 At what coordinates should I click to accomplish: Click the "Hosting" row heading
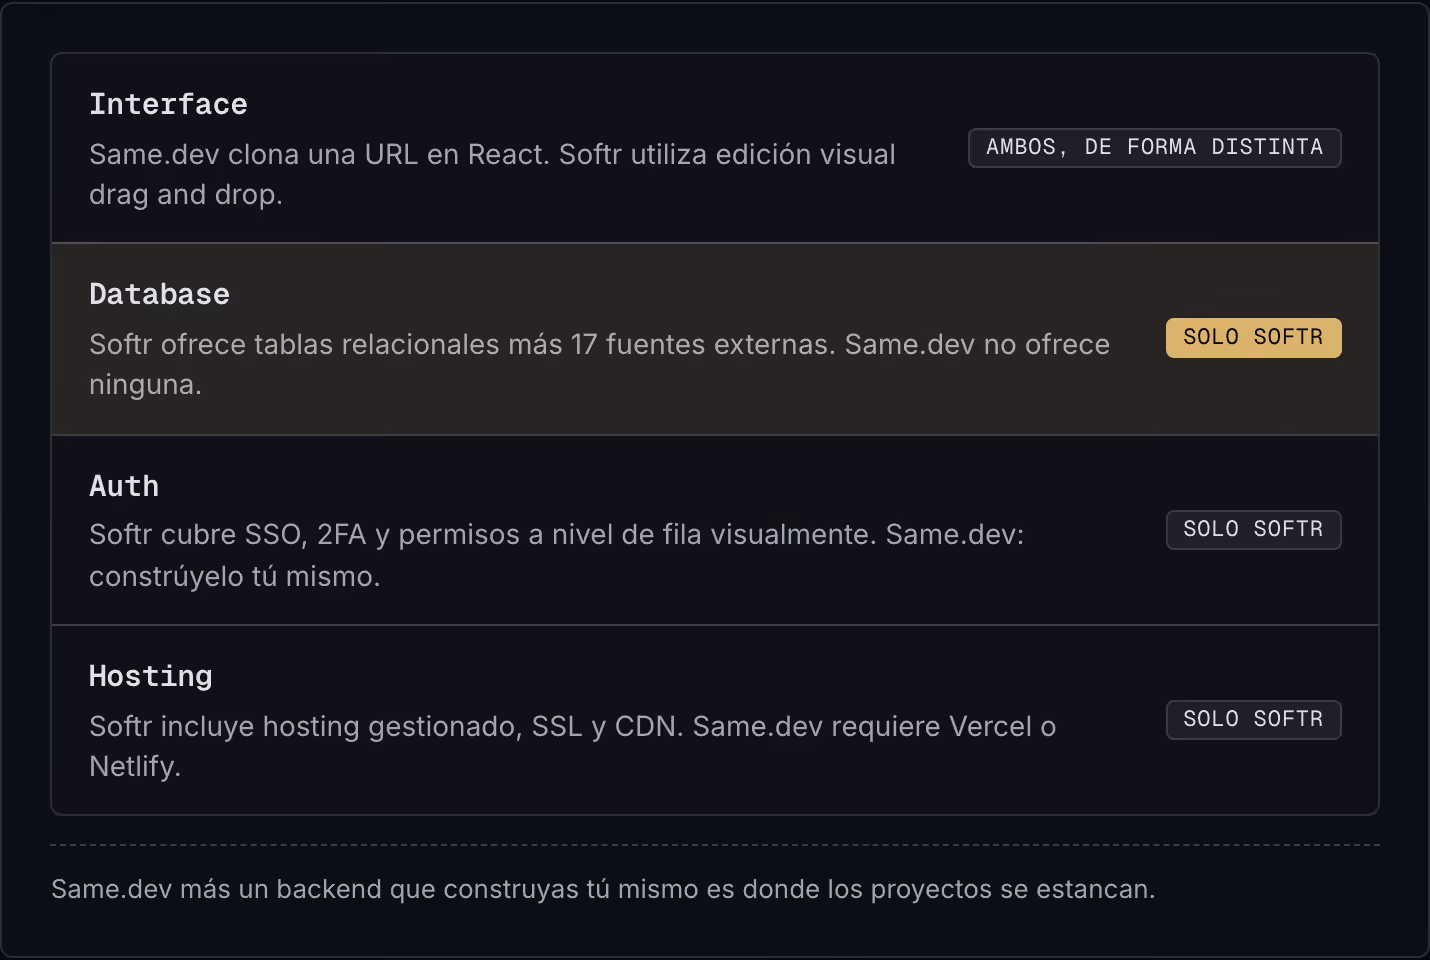[x=151, y=676]
